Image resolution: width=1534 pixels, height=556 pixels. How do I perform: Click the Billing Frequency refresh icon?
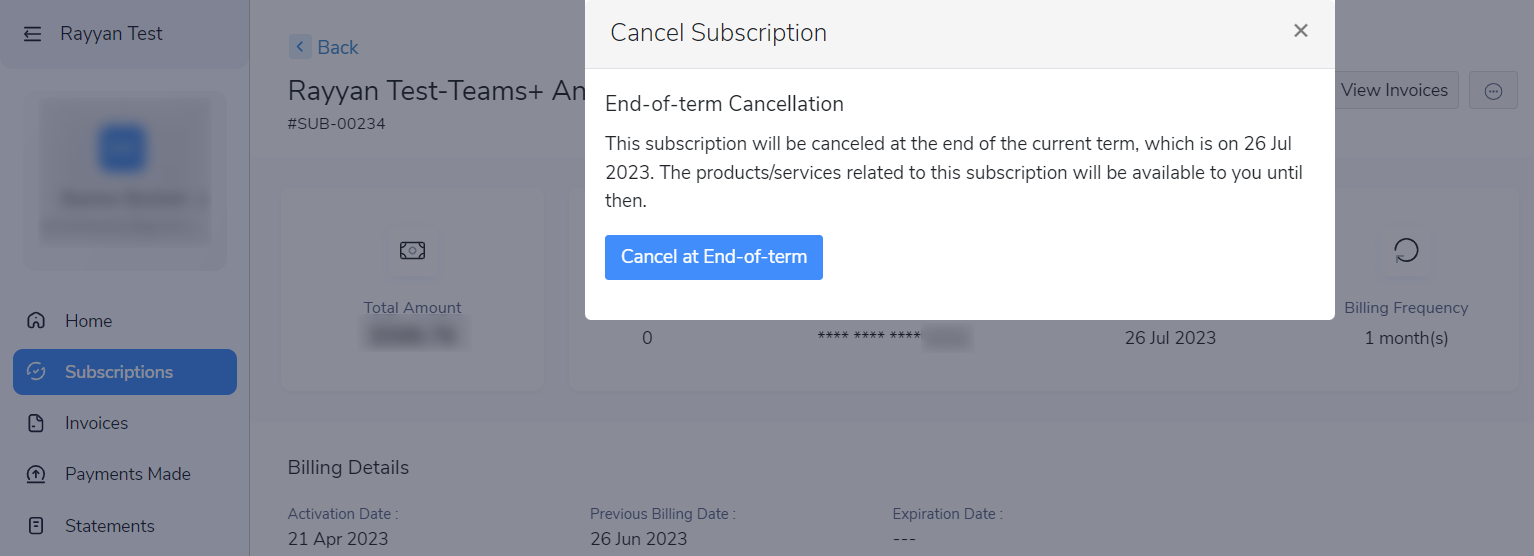pos(1406,250)
